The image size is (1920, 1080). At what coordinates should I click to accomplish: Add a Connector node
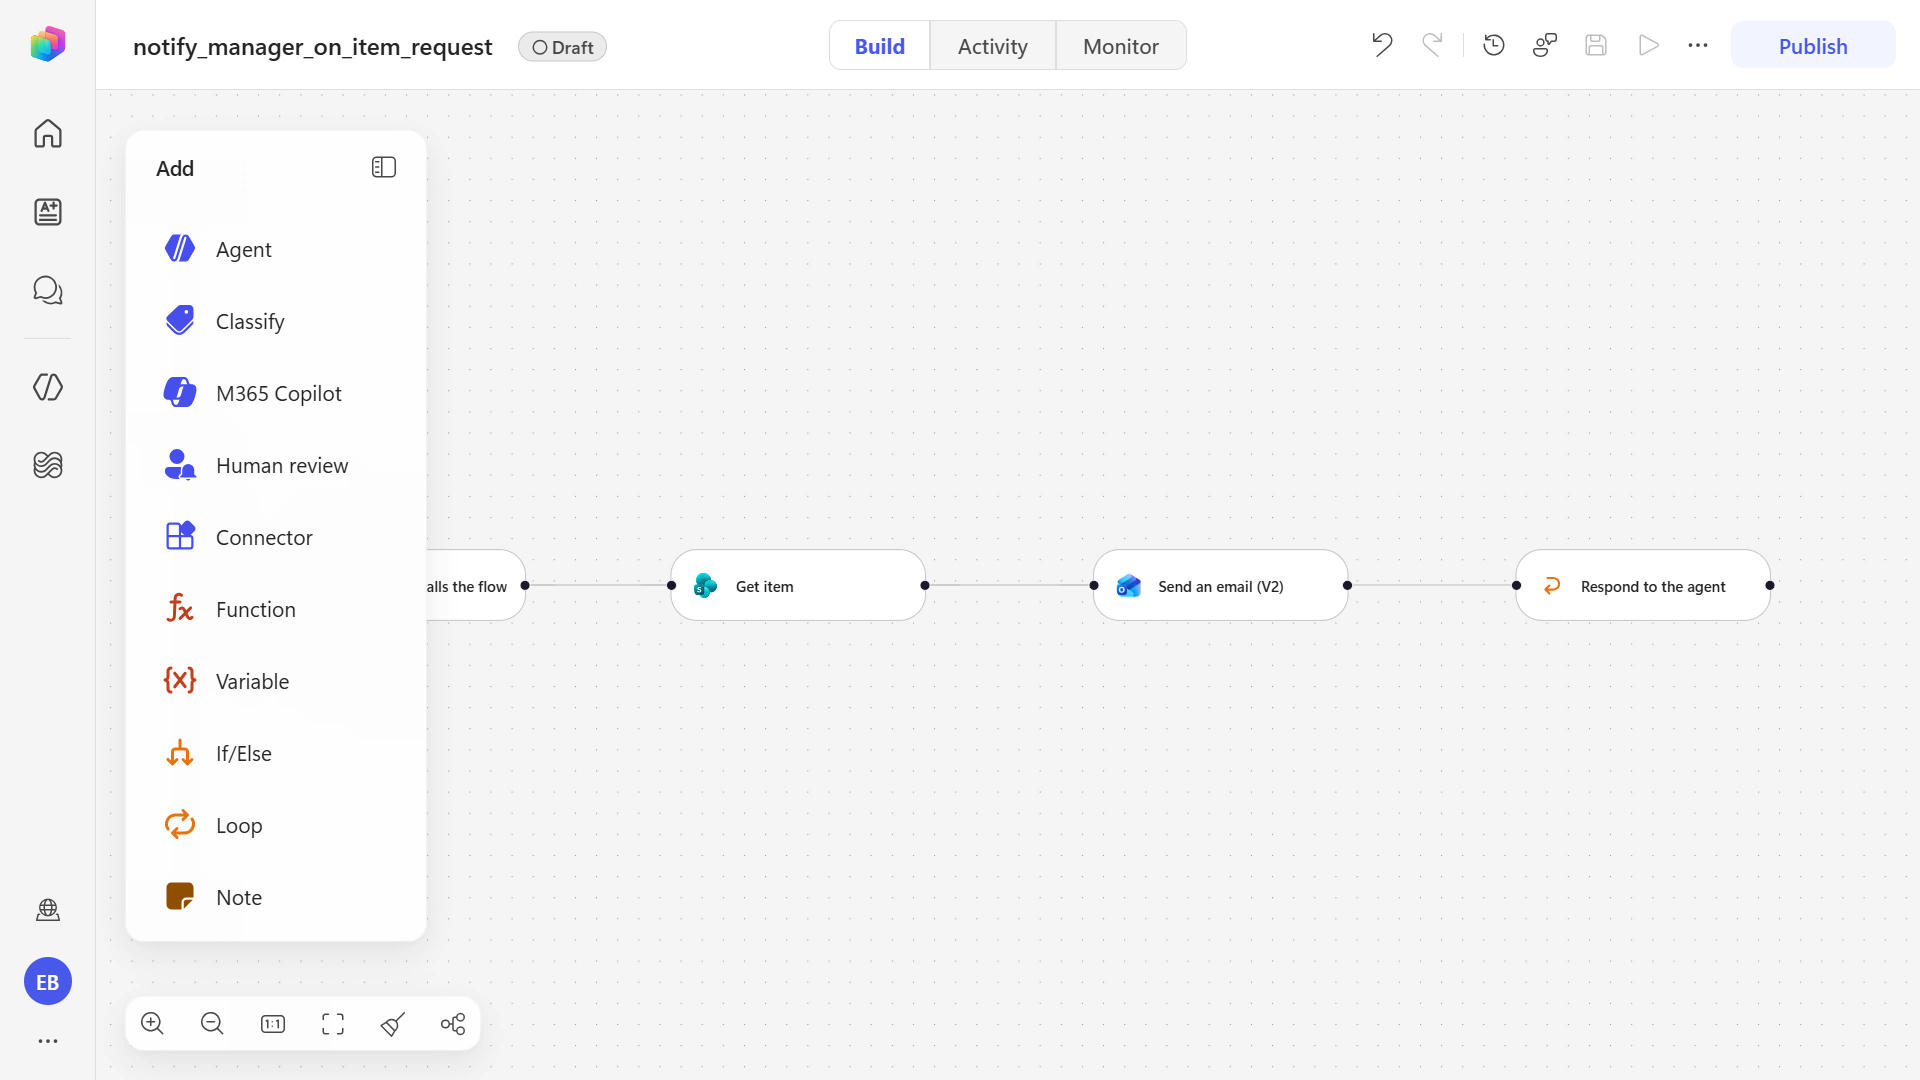point(276,537)
